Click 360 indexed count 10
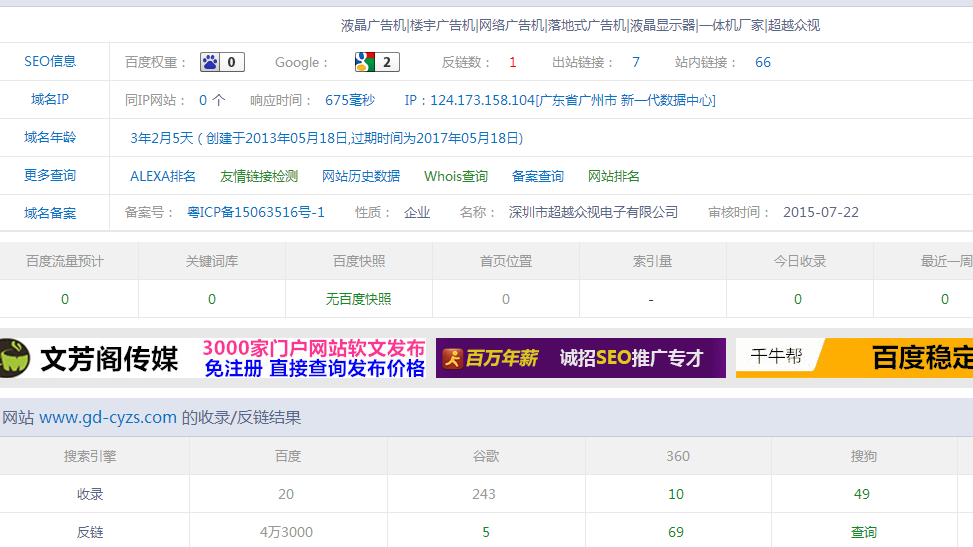 pos(676,494)
